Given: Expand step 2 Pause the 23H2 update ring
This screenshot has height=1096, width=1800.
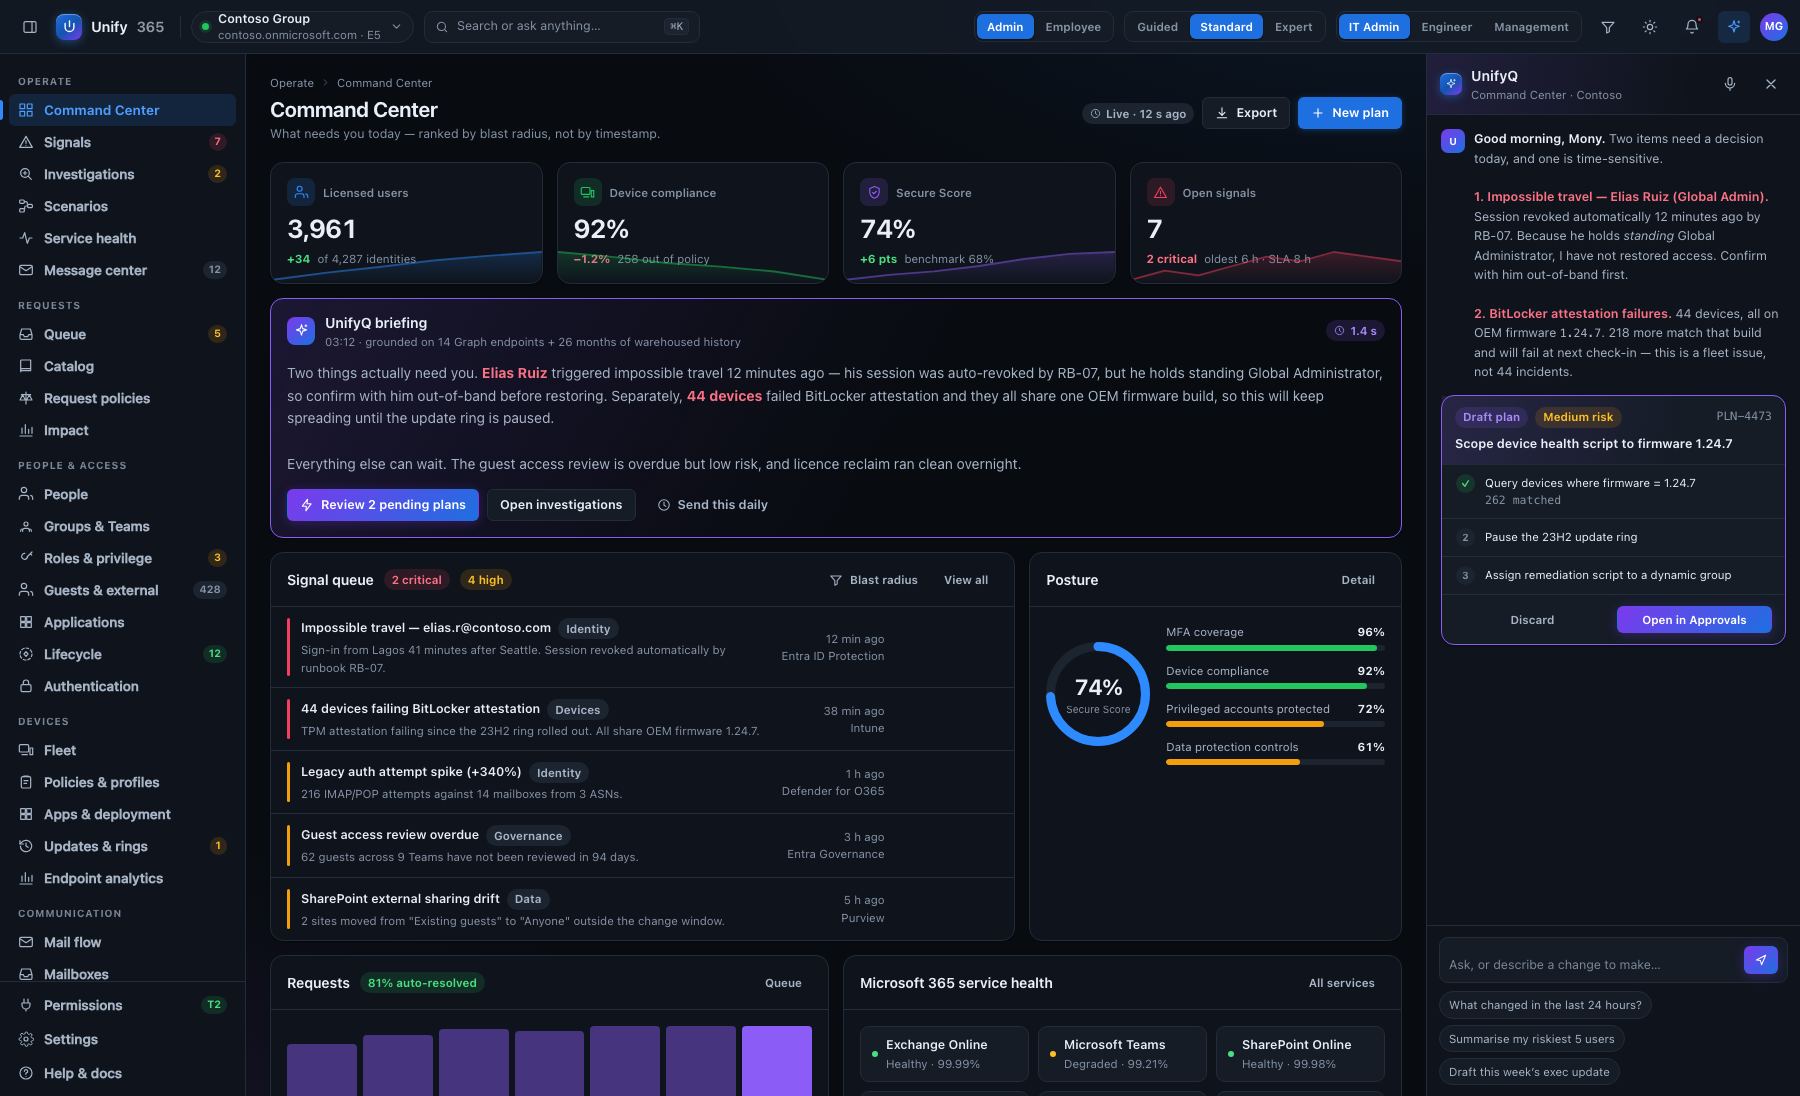Looking at the screenshot, I should (x=1613, y=537).
